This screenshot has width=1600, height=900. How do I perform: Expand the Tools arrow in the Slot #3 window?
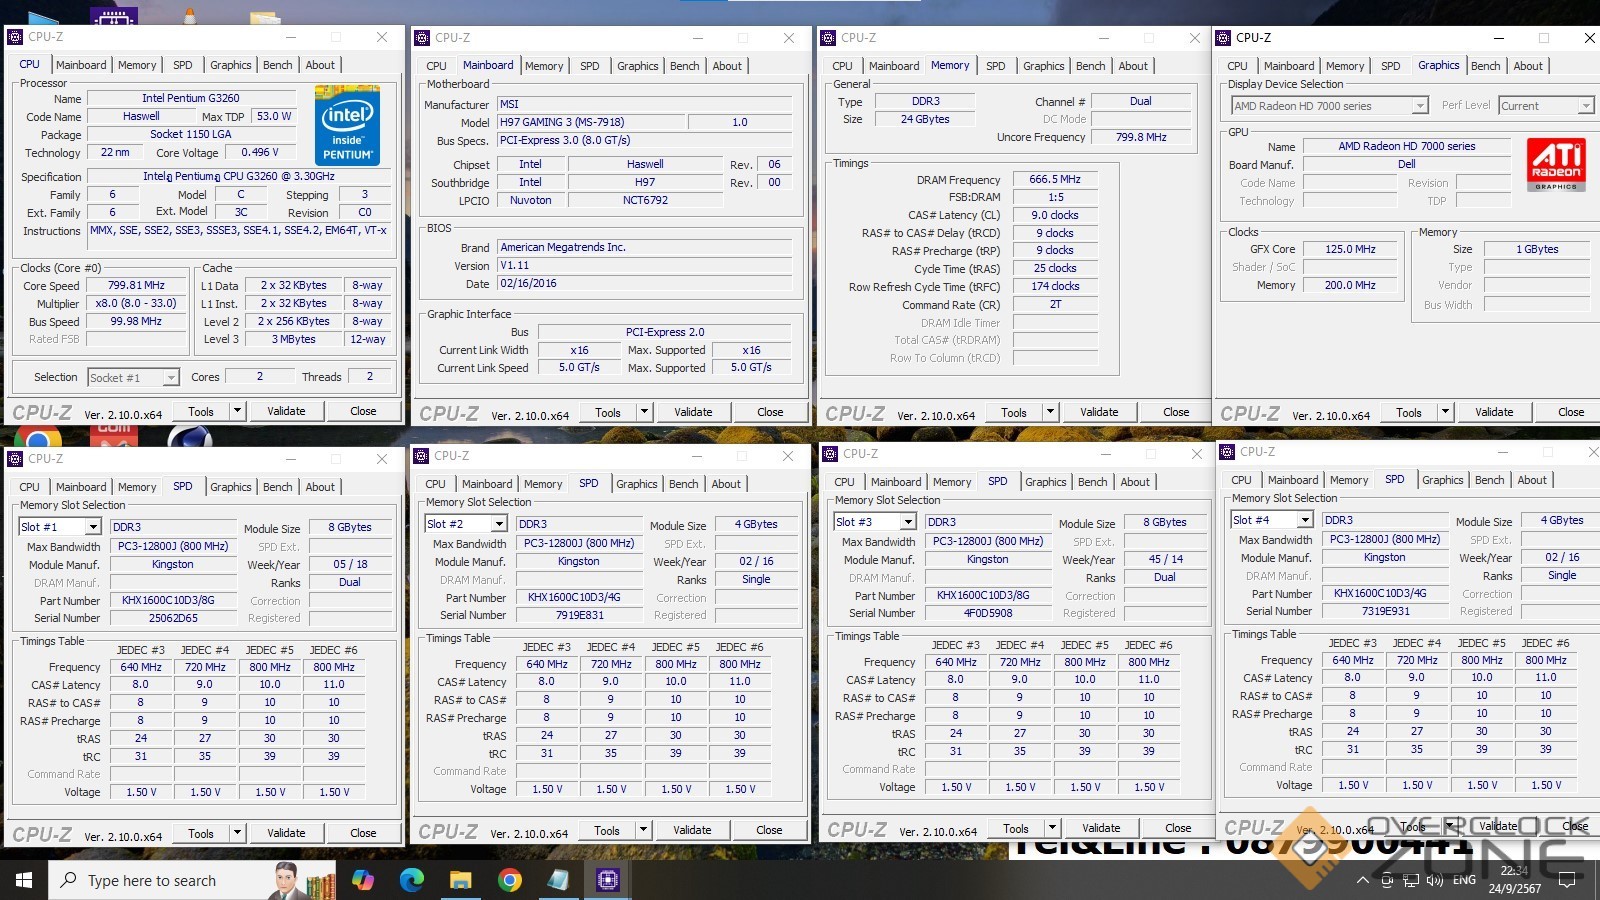tap(1052, 828)
